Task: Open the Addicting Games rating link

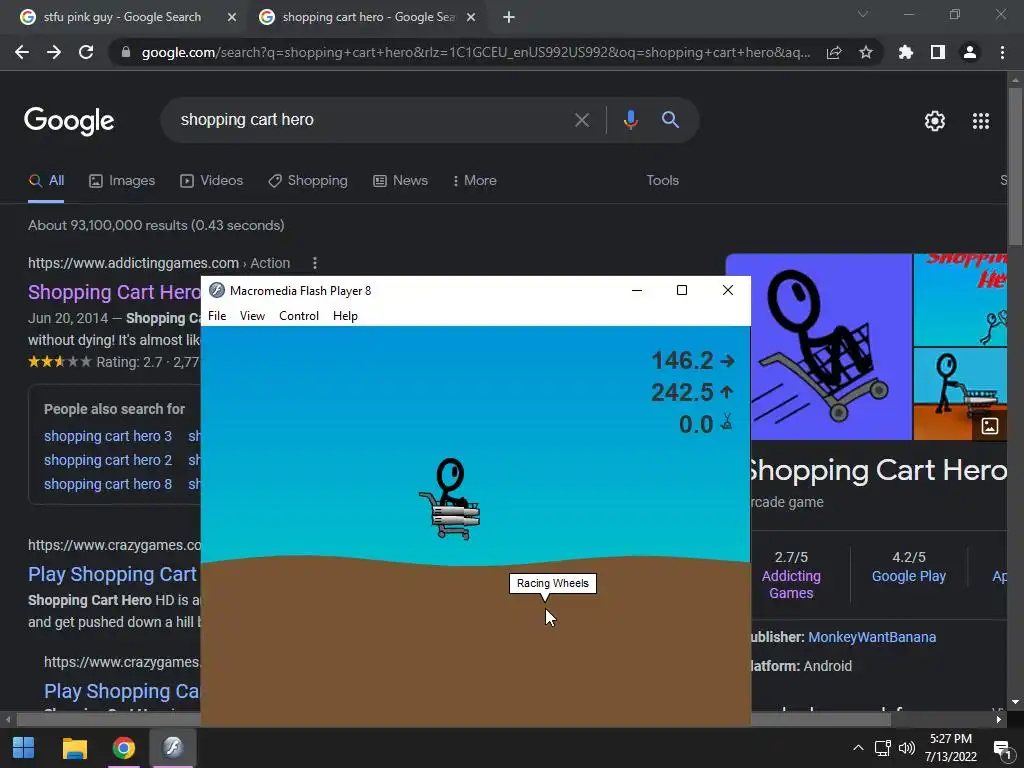Action: (x=791, y=584)
